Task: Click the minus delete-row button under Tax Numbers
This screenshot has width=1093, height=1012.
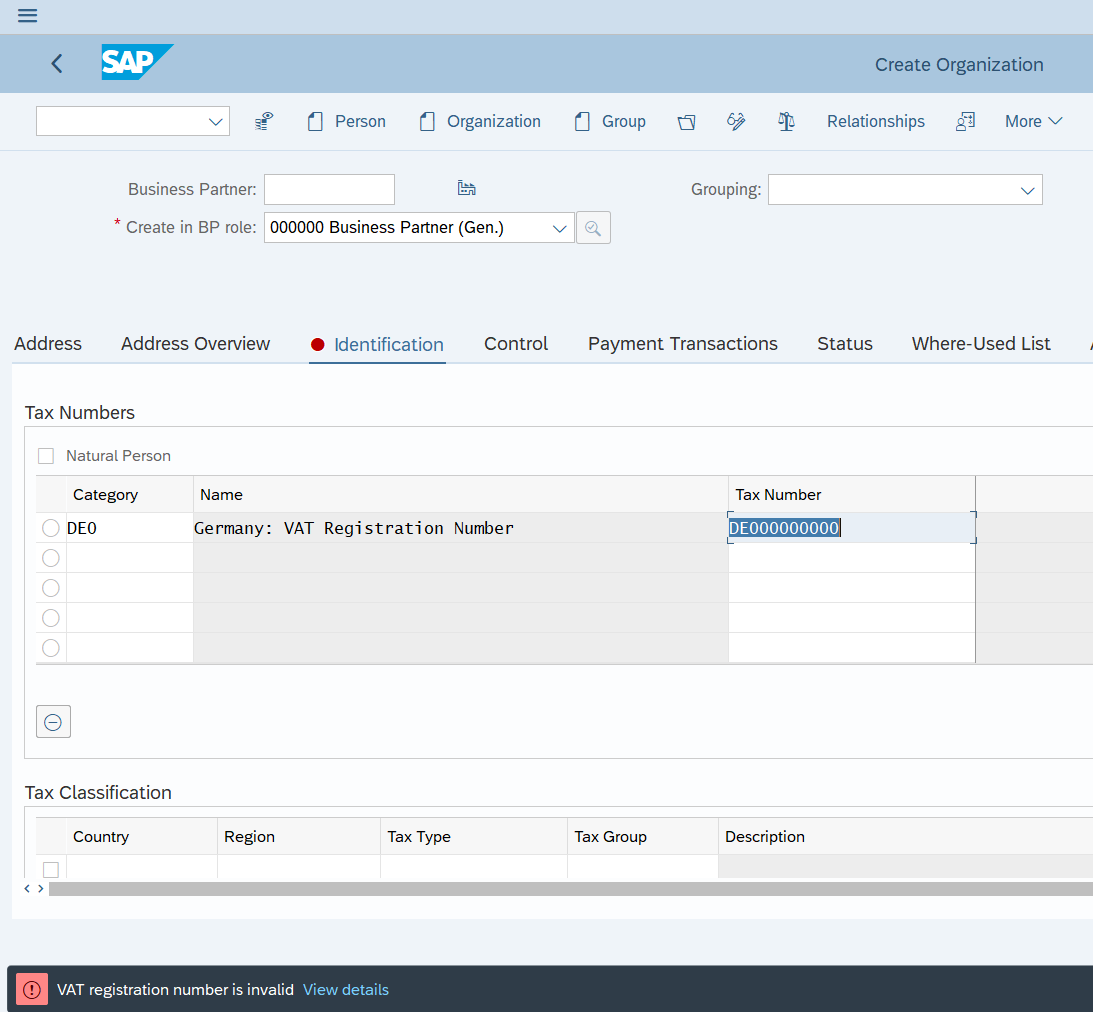Action: (53, 721)
